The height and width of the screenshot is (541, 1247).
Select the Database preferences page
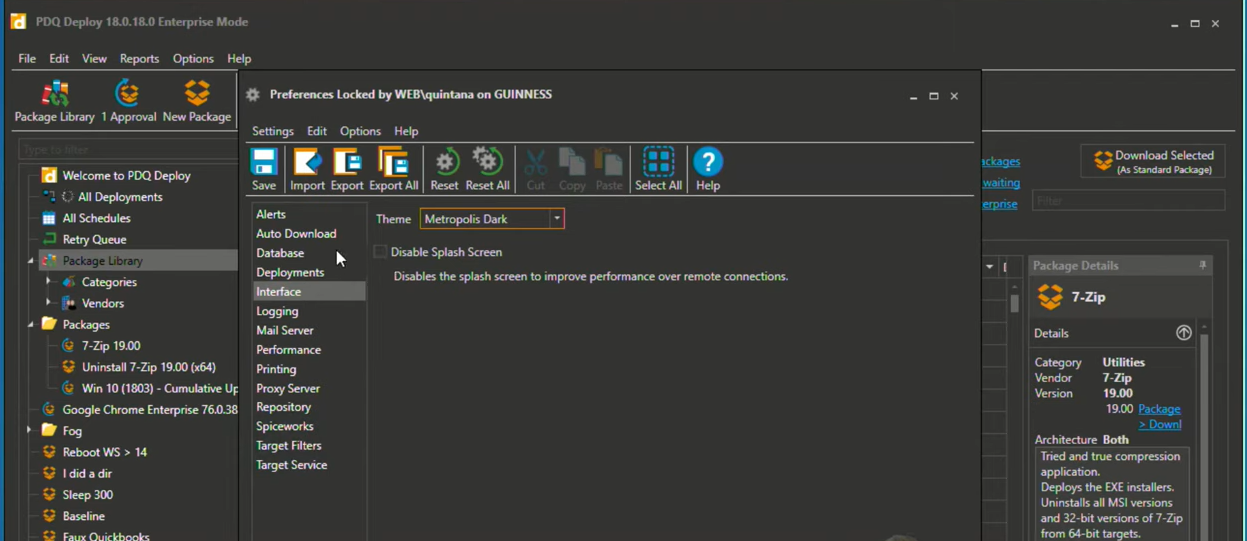click(280, 253)
